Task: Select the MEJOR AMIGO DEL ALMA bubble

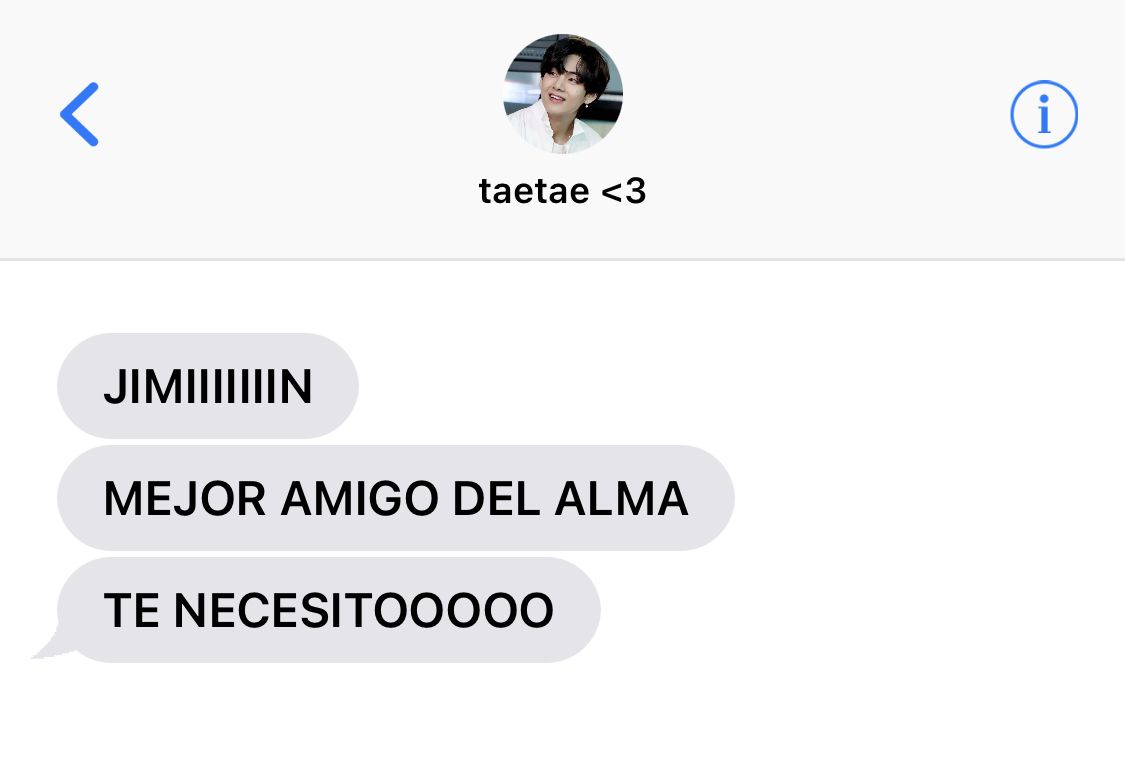Action: click(x=396, y=498)
